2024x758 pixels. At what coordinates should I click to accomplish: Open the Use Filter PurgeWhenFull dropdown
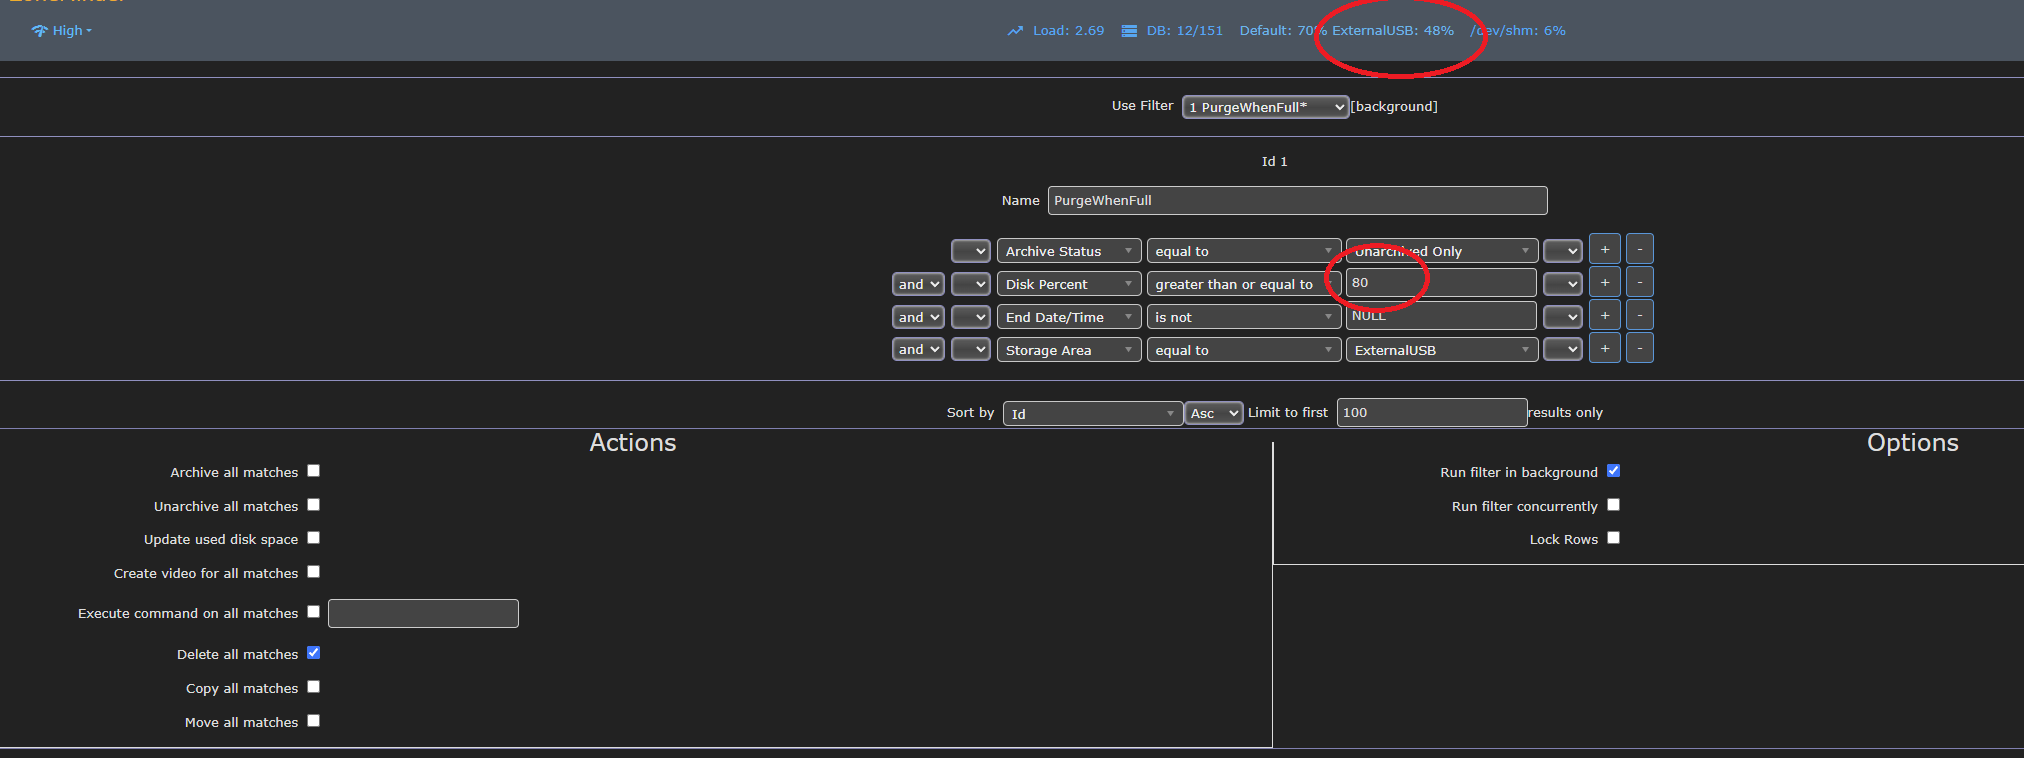(x=1265, y=107)
